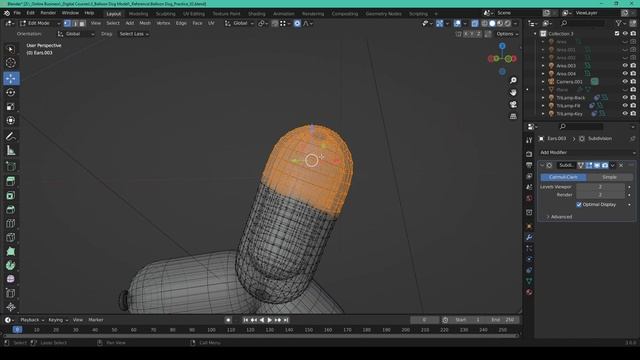Select the Bevel tool
Viewport: 640px width, 360px height.
click(11, 209)
